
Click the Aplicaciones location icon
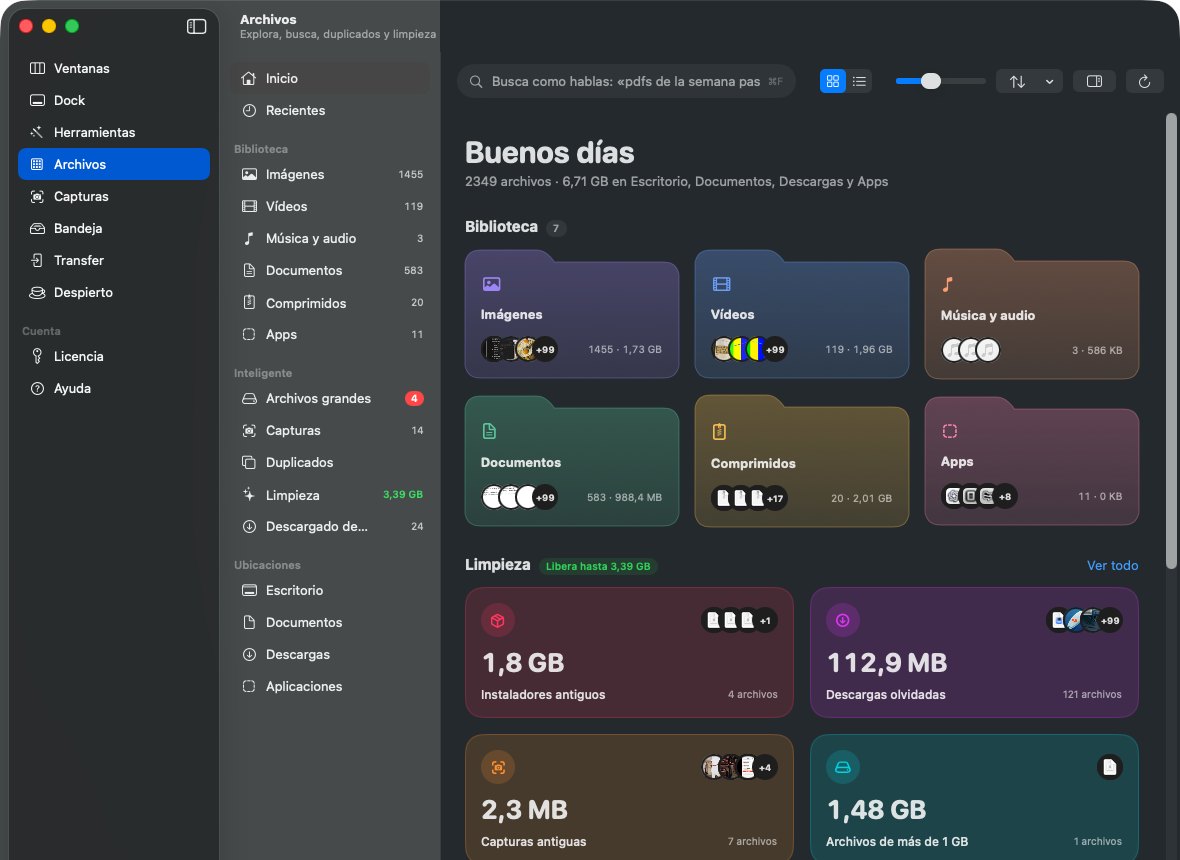point(249,686)
